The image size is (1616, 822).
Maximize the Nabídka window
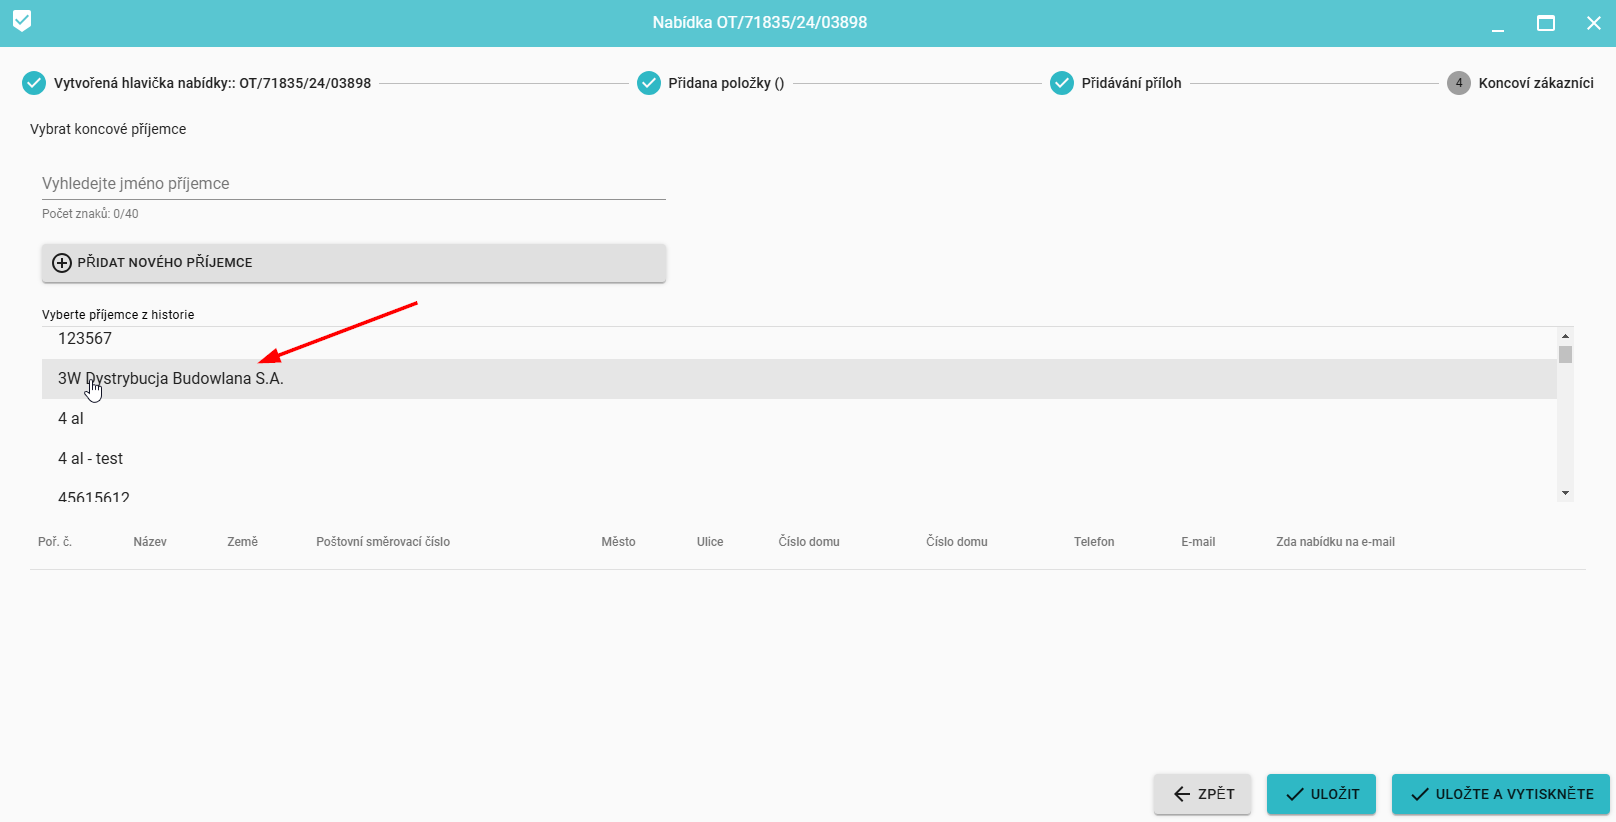pyautogui.click(x=1545, y=23)
